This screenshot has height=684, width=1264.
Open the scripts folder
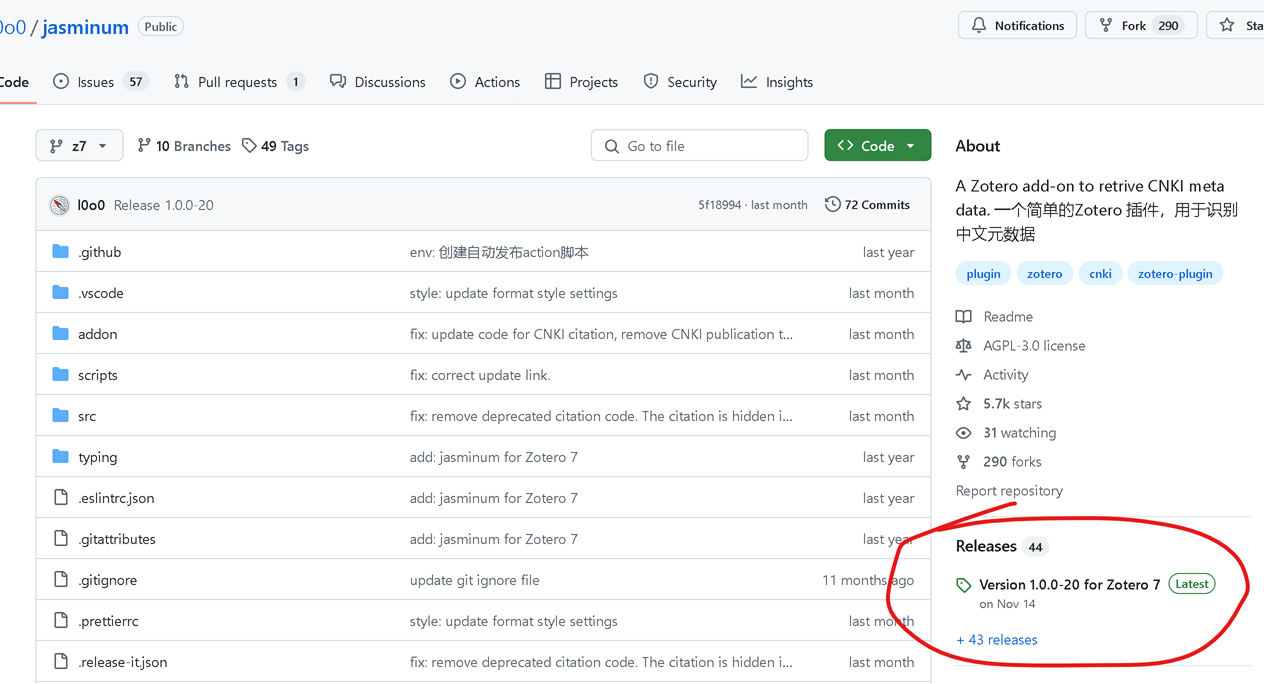click(x=98, y=375)
